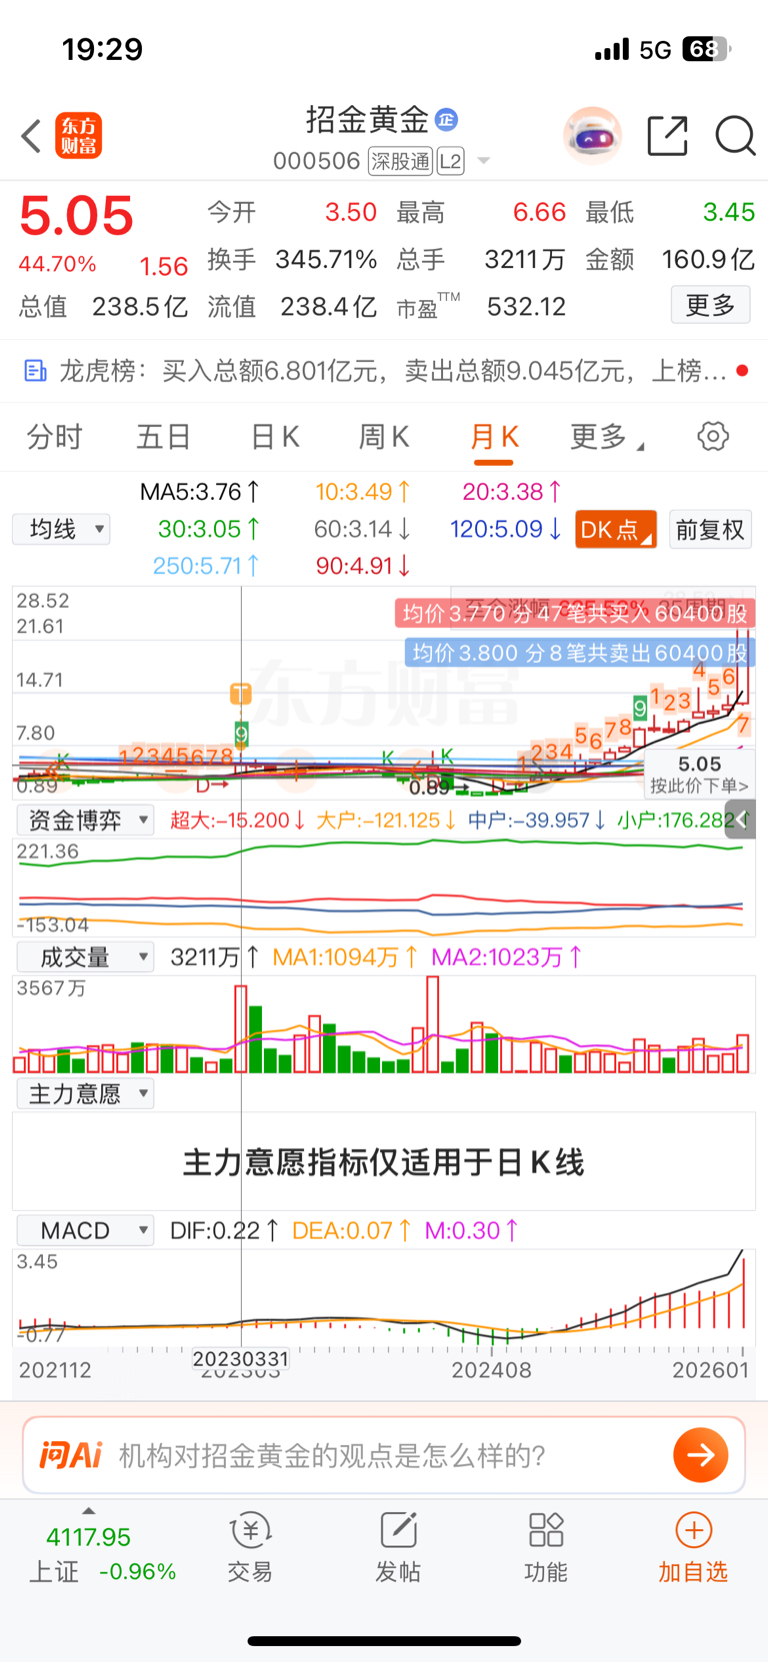Tap 超大:-15.200 capital flow value
Screen dimensions: 768x1663
(x=237, y=821)
